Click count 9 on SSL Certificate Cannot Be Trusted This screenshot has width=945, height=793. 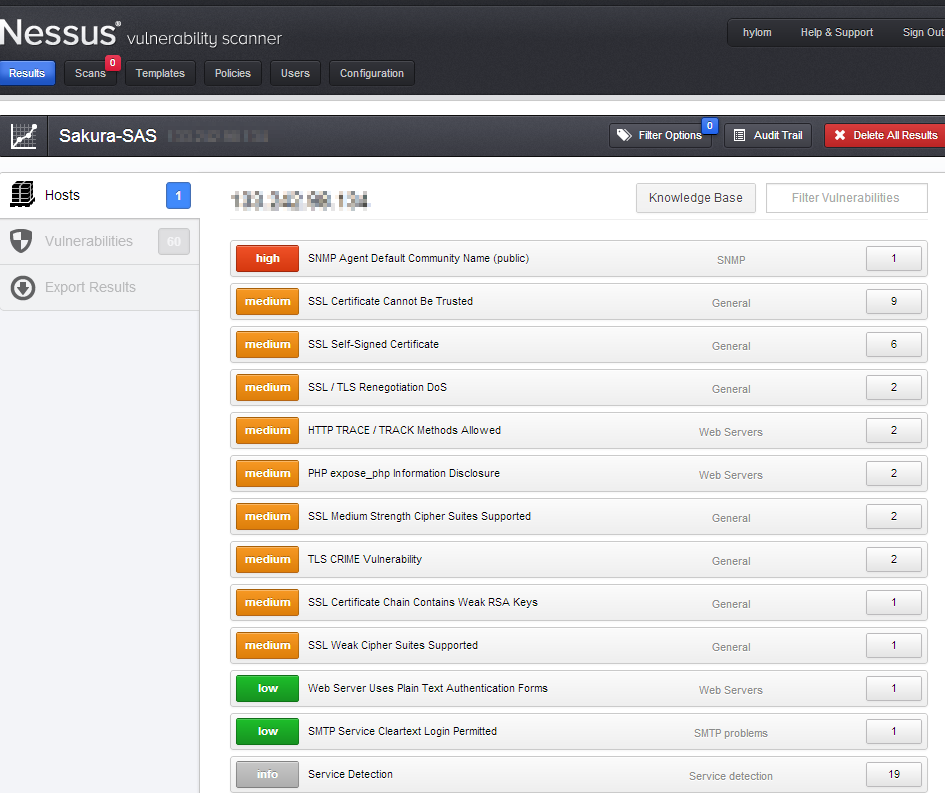pos(894,301)
